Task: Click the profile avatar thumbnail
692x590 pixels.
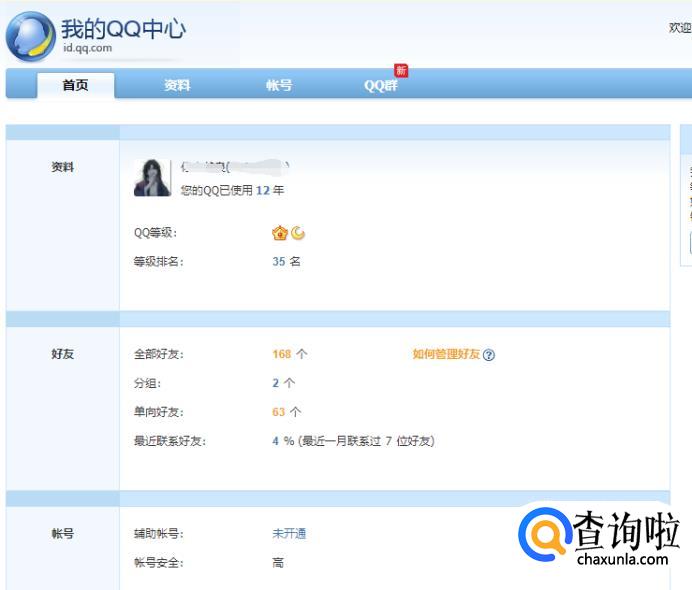Action: (152, 177)
